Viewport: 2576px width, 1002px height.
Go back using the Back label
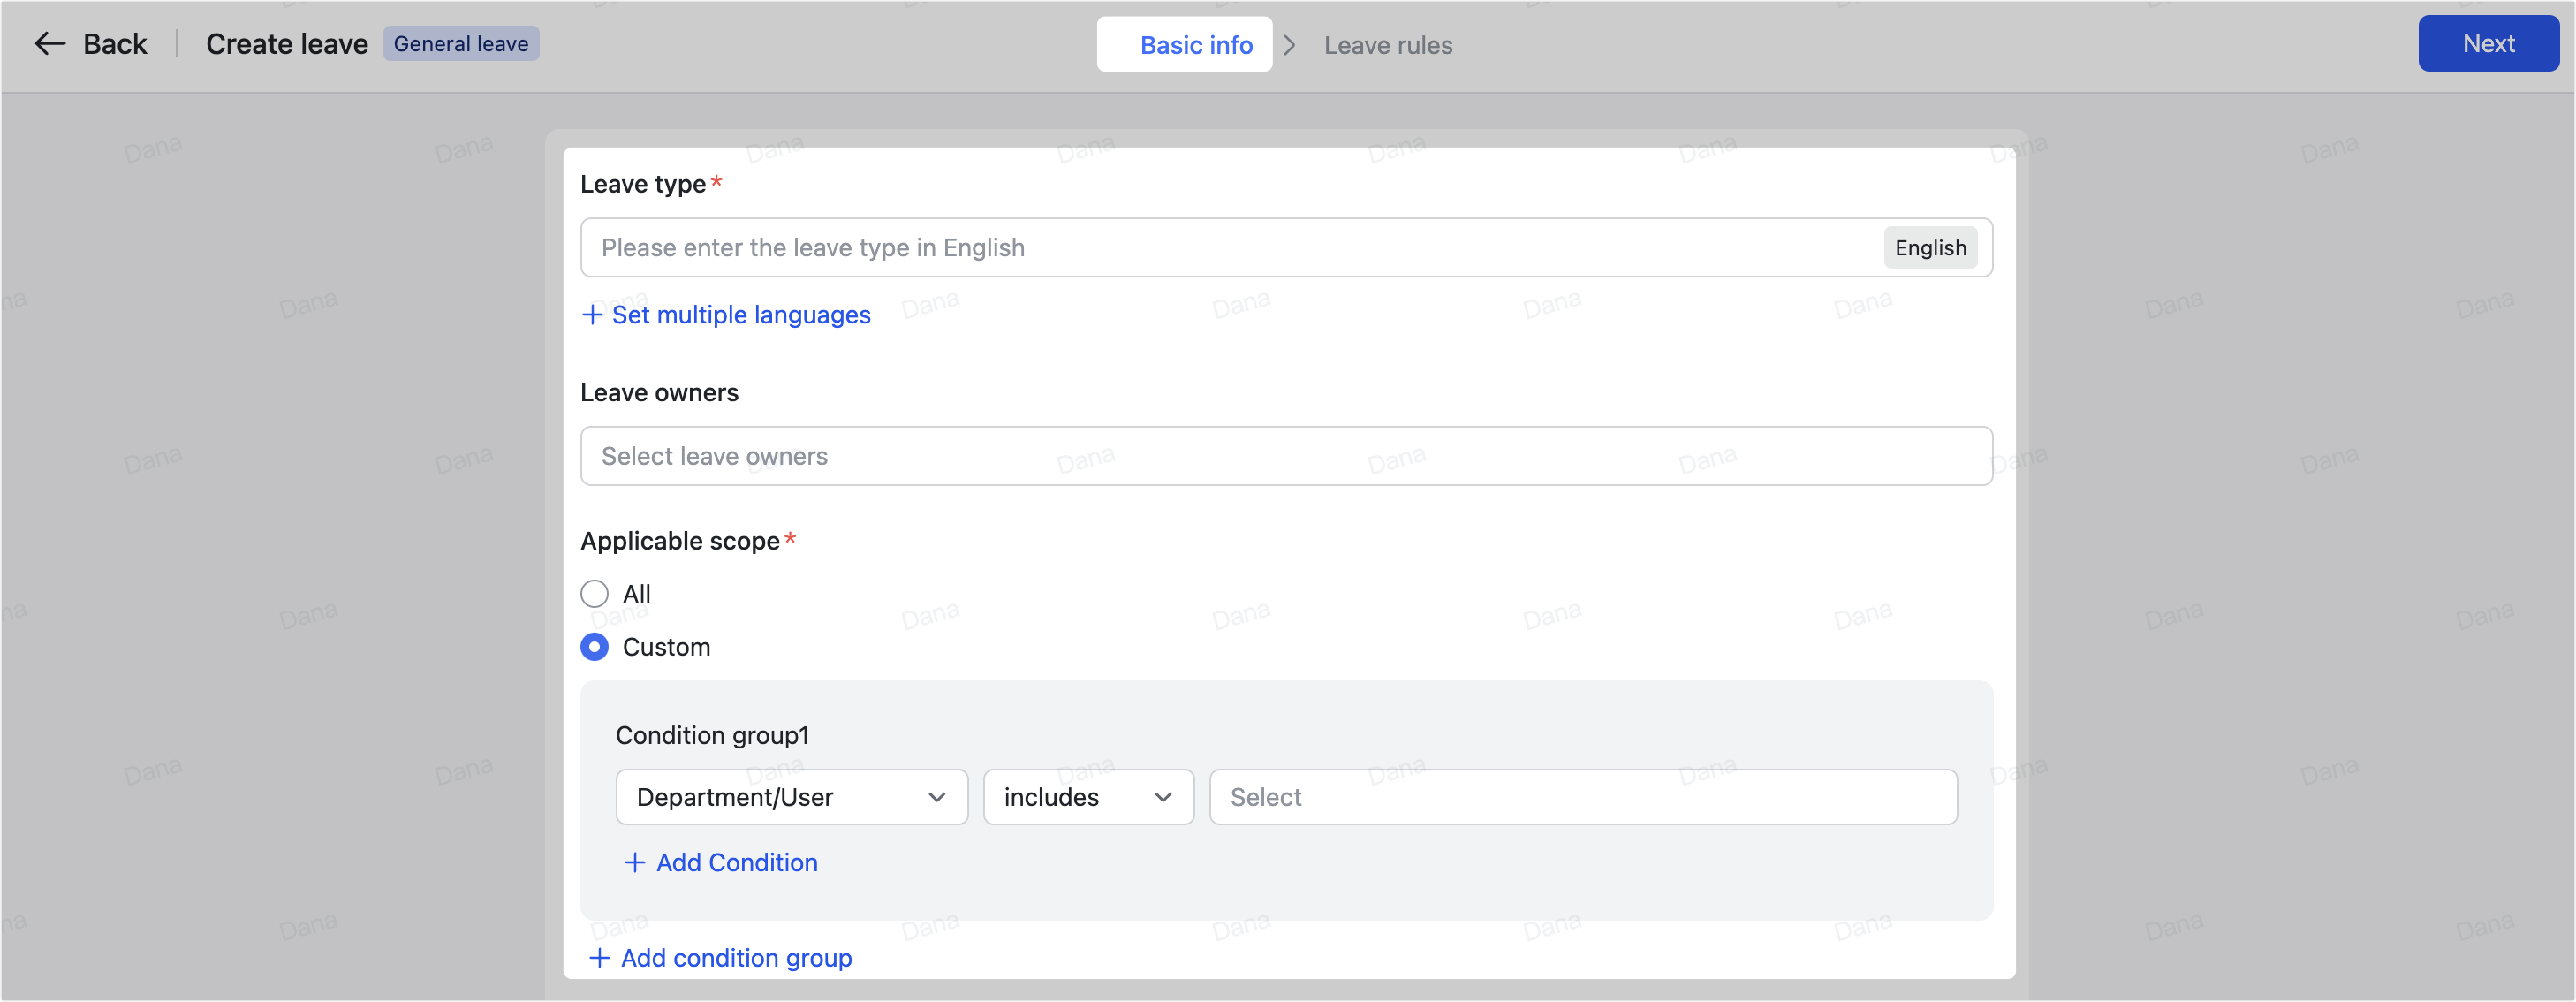tap(115, 44)
